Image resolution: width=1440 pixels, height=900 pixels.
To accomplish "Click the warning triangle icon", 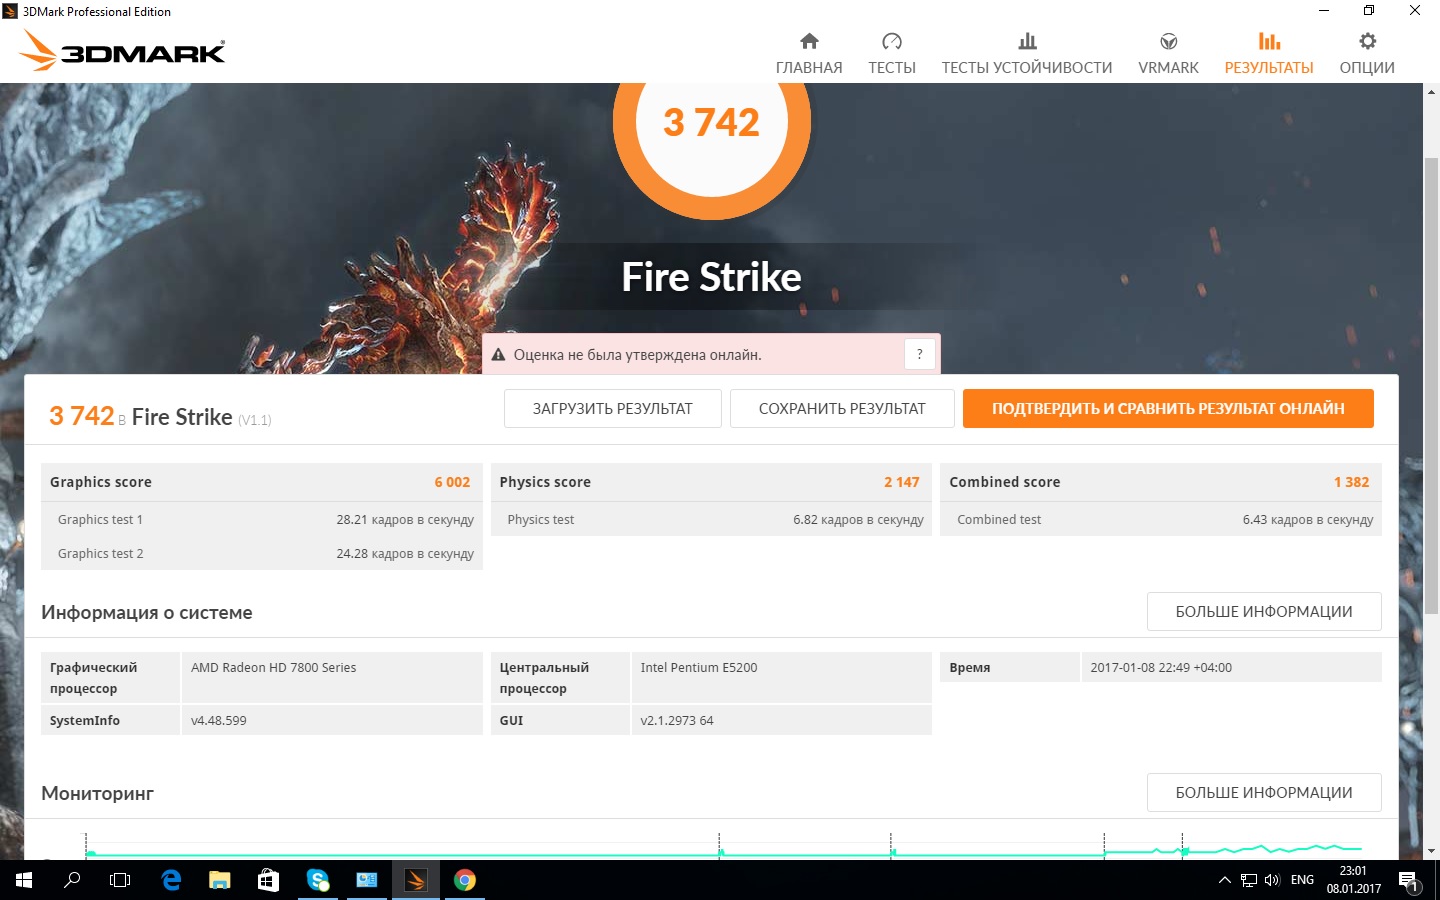I will tap(498, 354).
